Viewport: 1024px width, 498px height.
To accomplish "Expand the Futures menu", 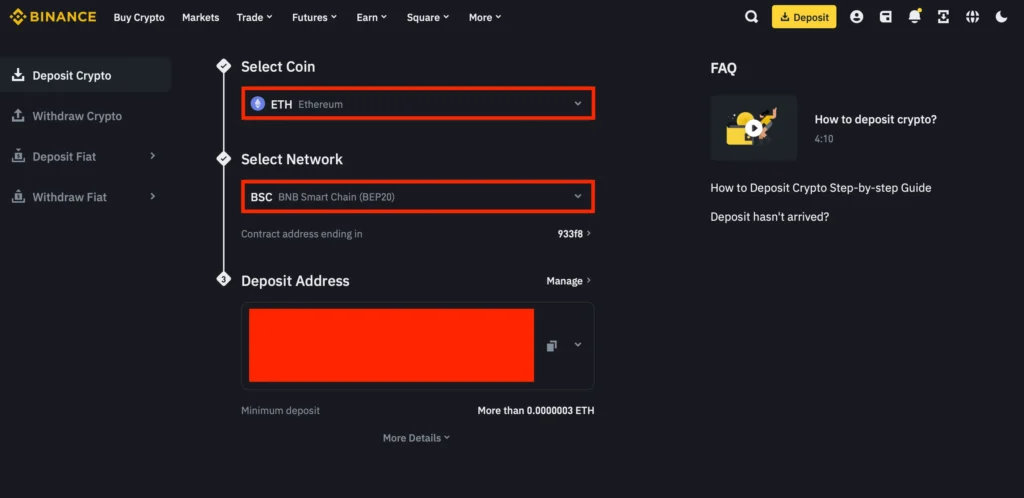I will click(x=314, y=18).
